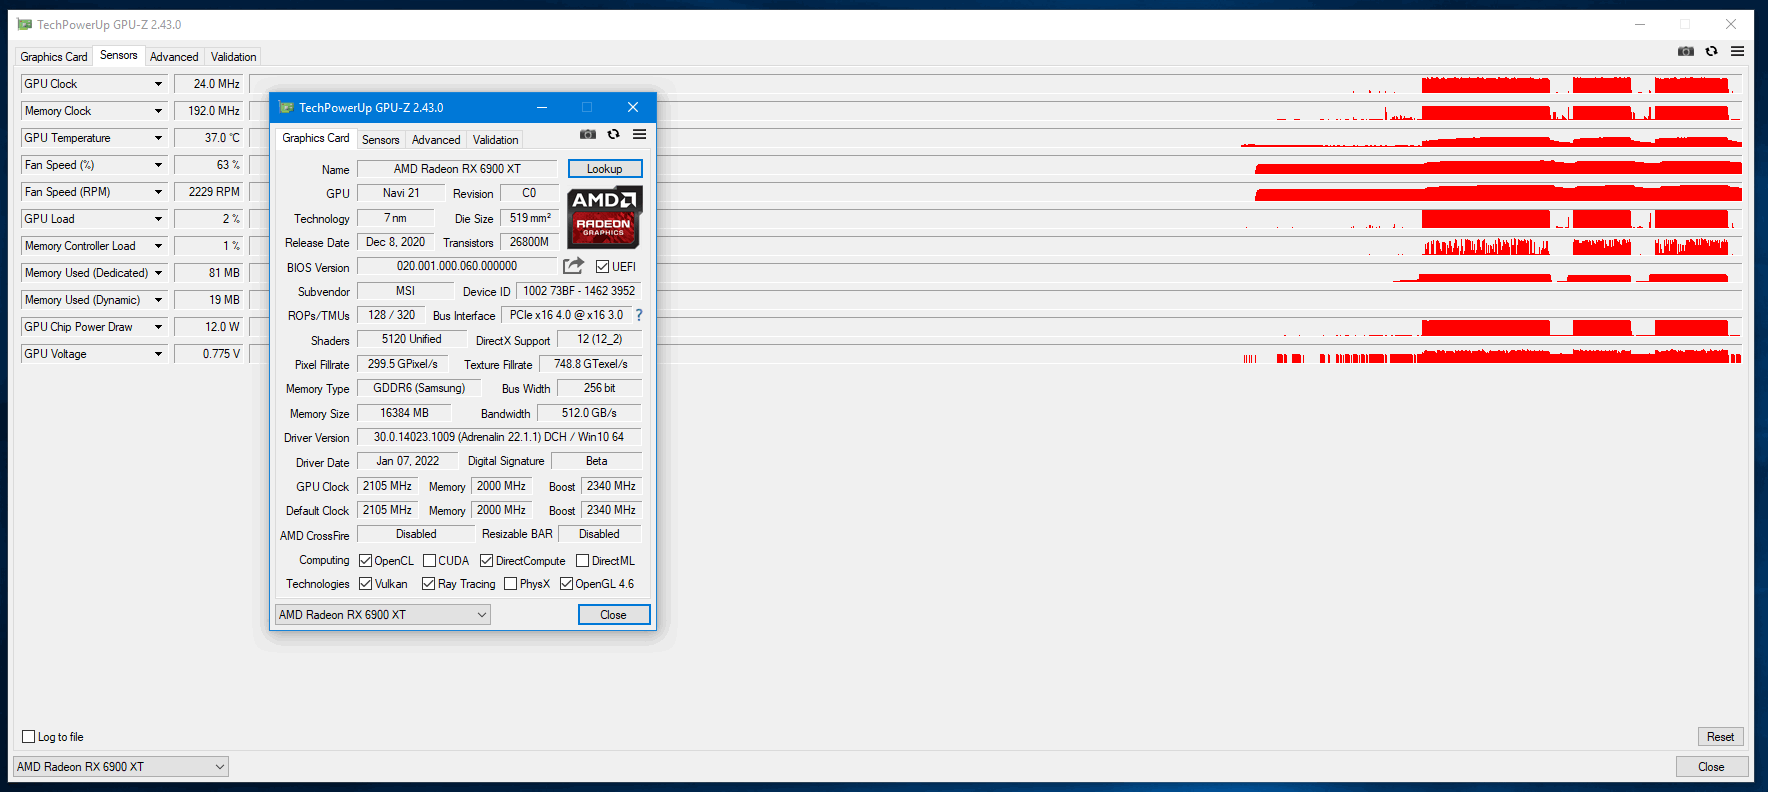Click the Reset button in Sensors window
The width and height of the screenshot is (1768, 792).
coord(1720,737)
